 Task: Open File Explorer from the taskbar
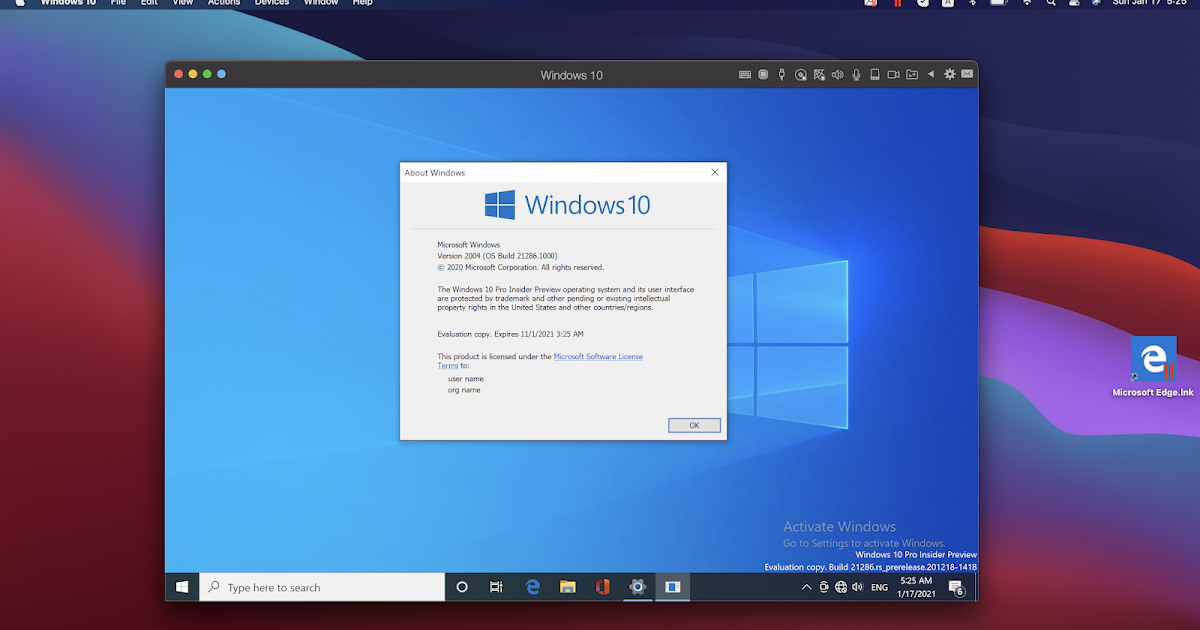coord(567,587)
